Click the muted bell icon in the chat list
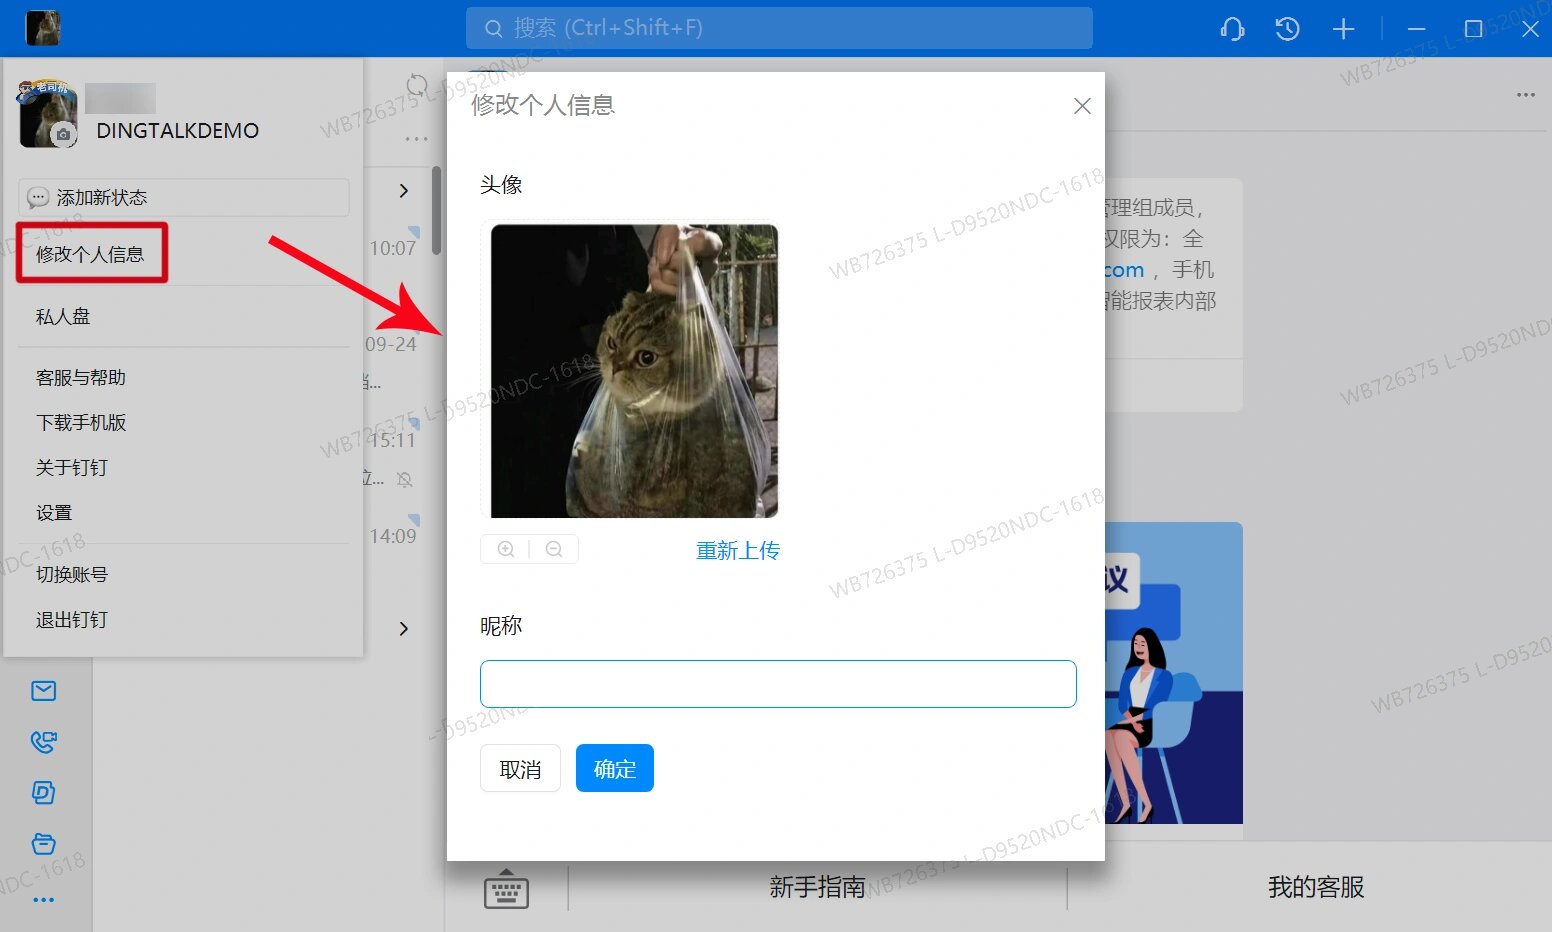 coord(404,480)
